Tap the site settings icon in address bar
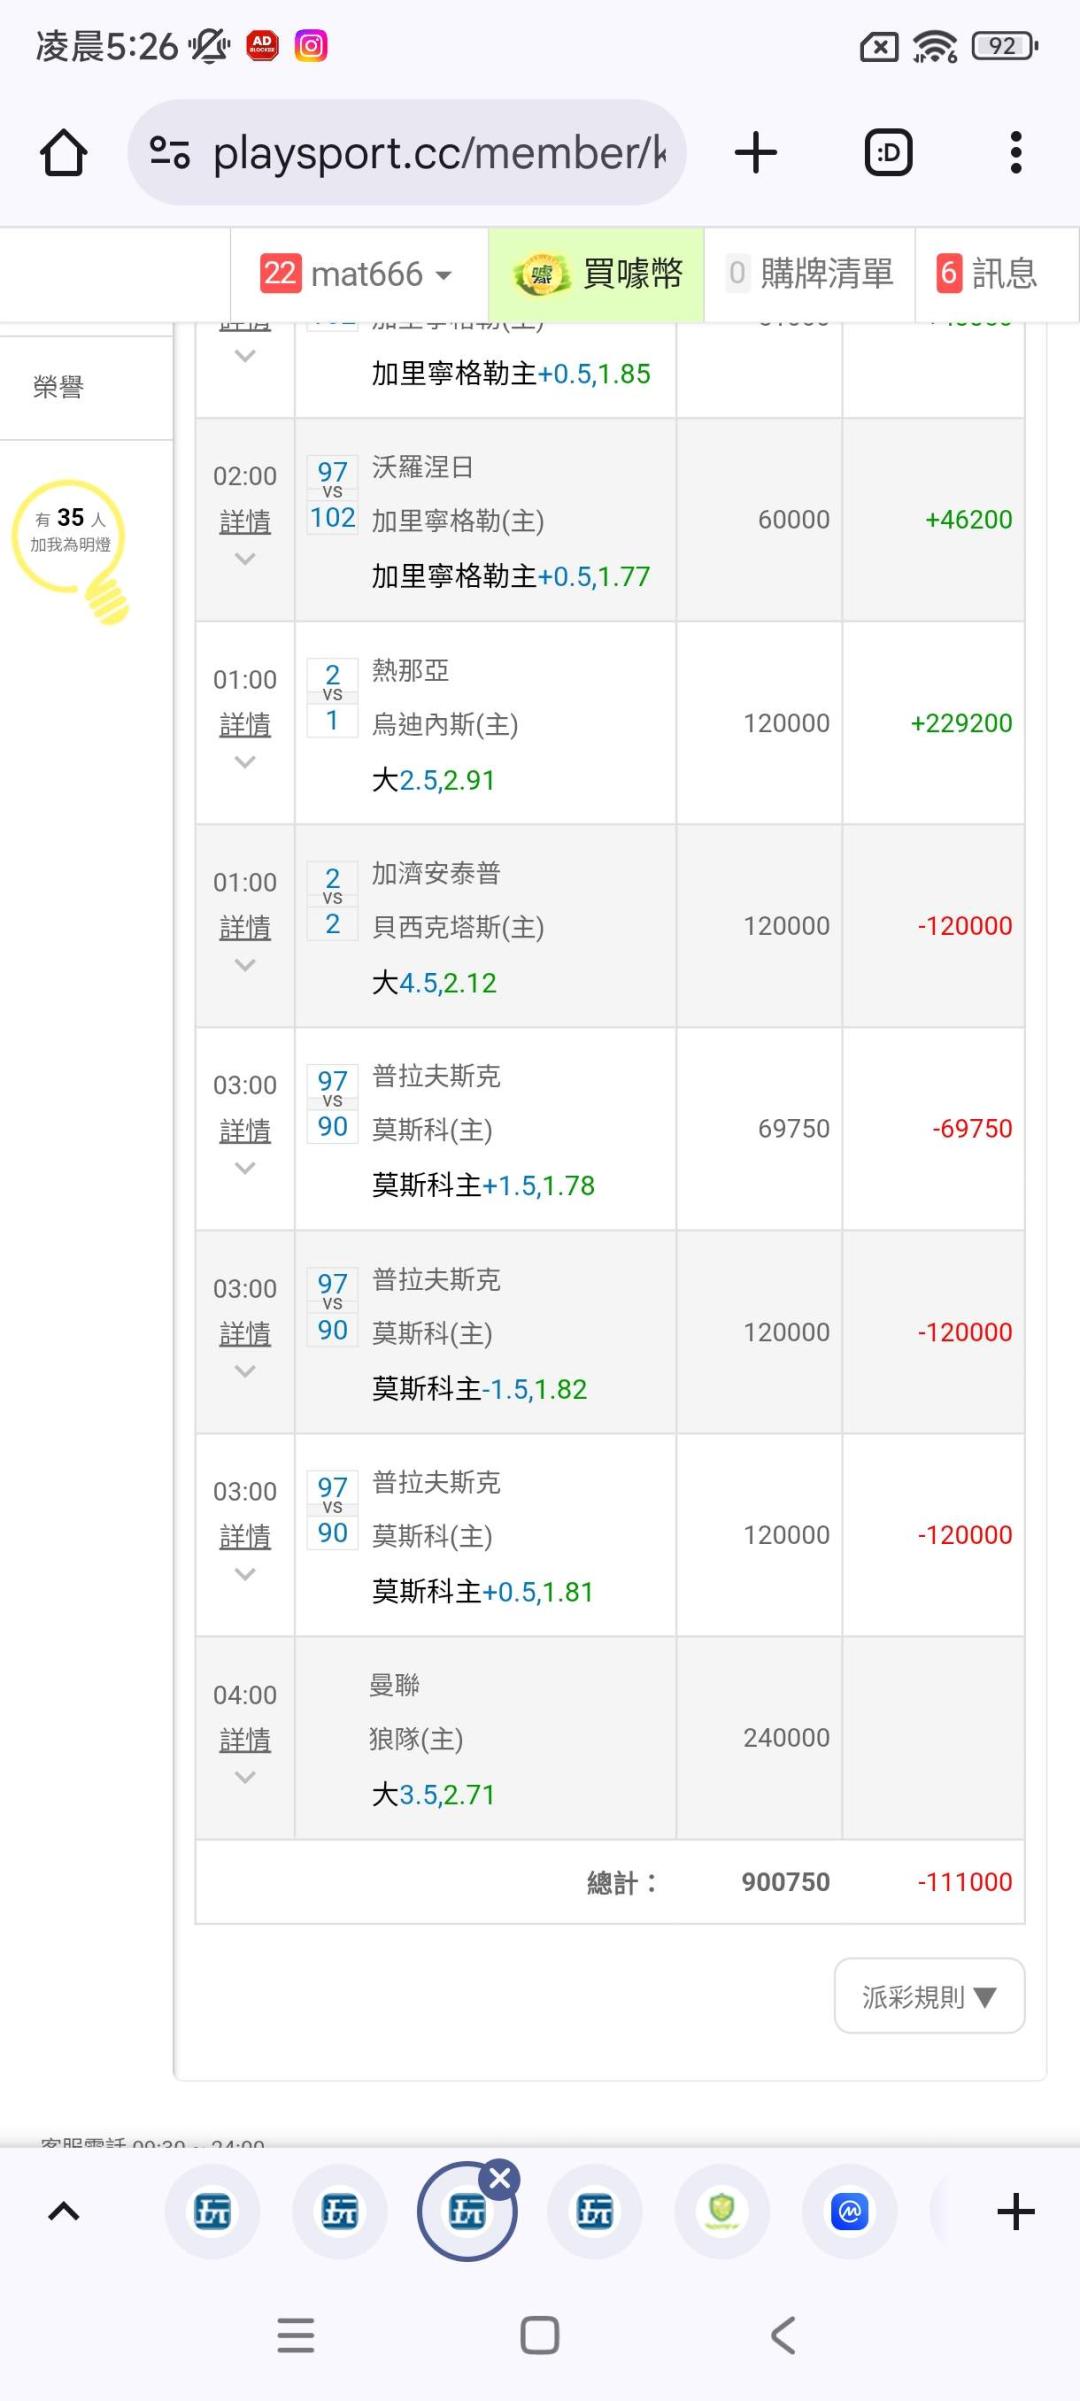This screenshot has height=2401, width=1080. [170, 153]
